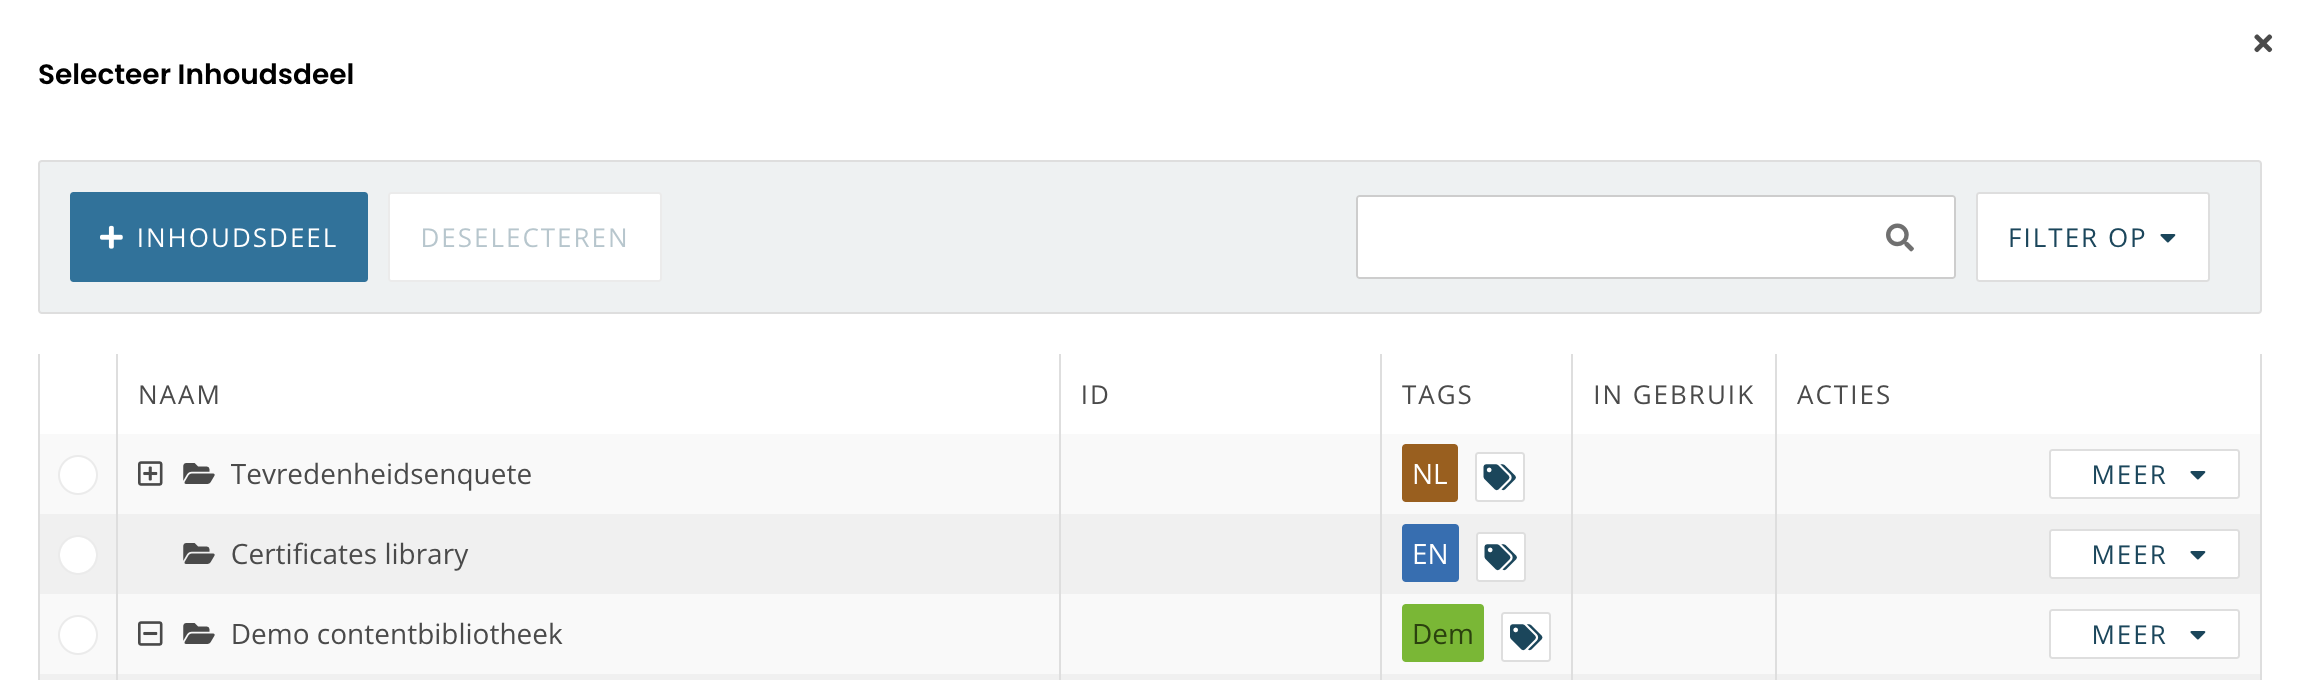Click the Tevredenheidsenquete folder icon
2300x680 pixels.
pyautogui.click(x=198, y=474)
